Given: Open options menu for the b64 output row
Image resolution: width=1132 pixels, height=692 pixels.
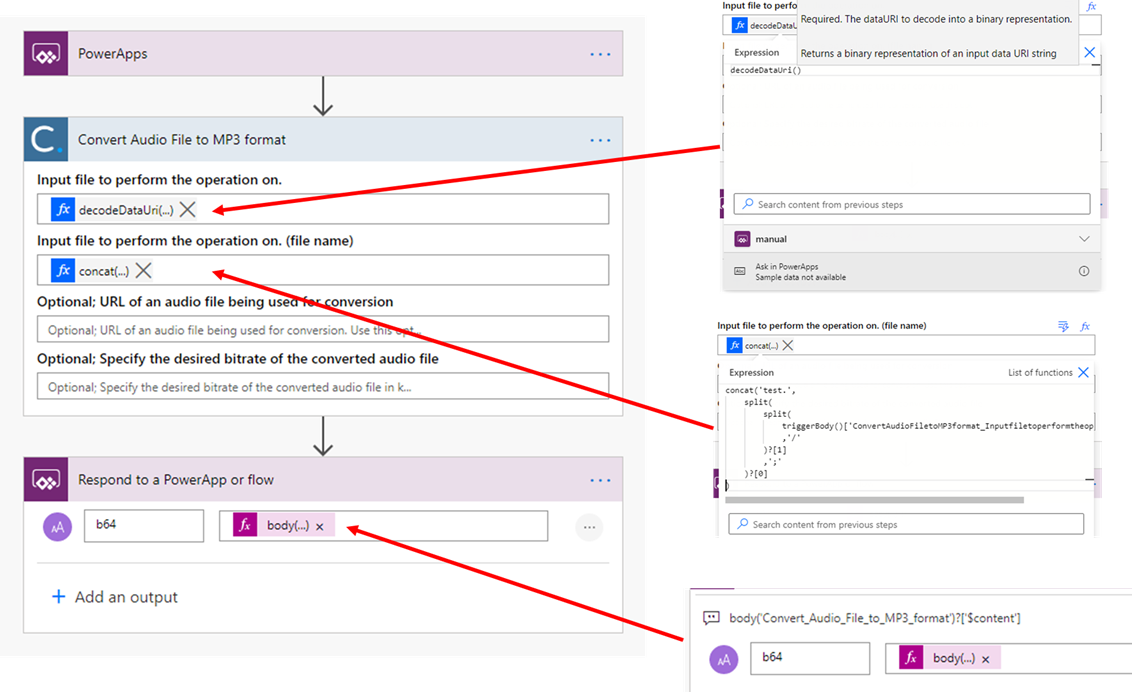Looking at the screenshot, I should coord(589,527).
